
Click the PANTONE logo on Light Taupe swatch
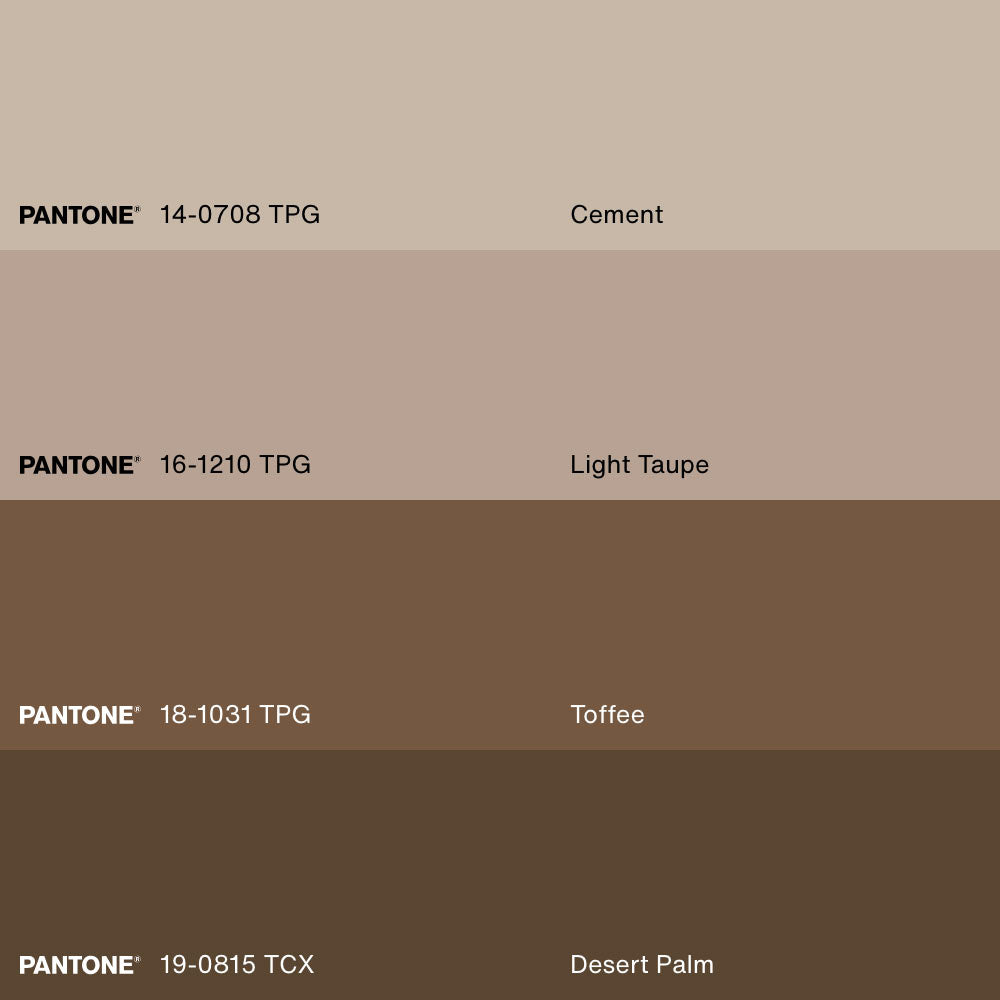click(x=79, y=465)
